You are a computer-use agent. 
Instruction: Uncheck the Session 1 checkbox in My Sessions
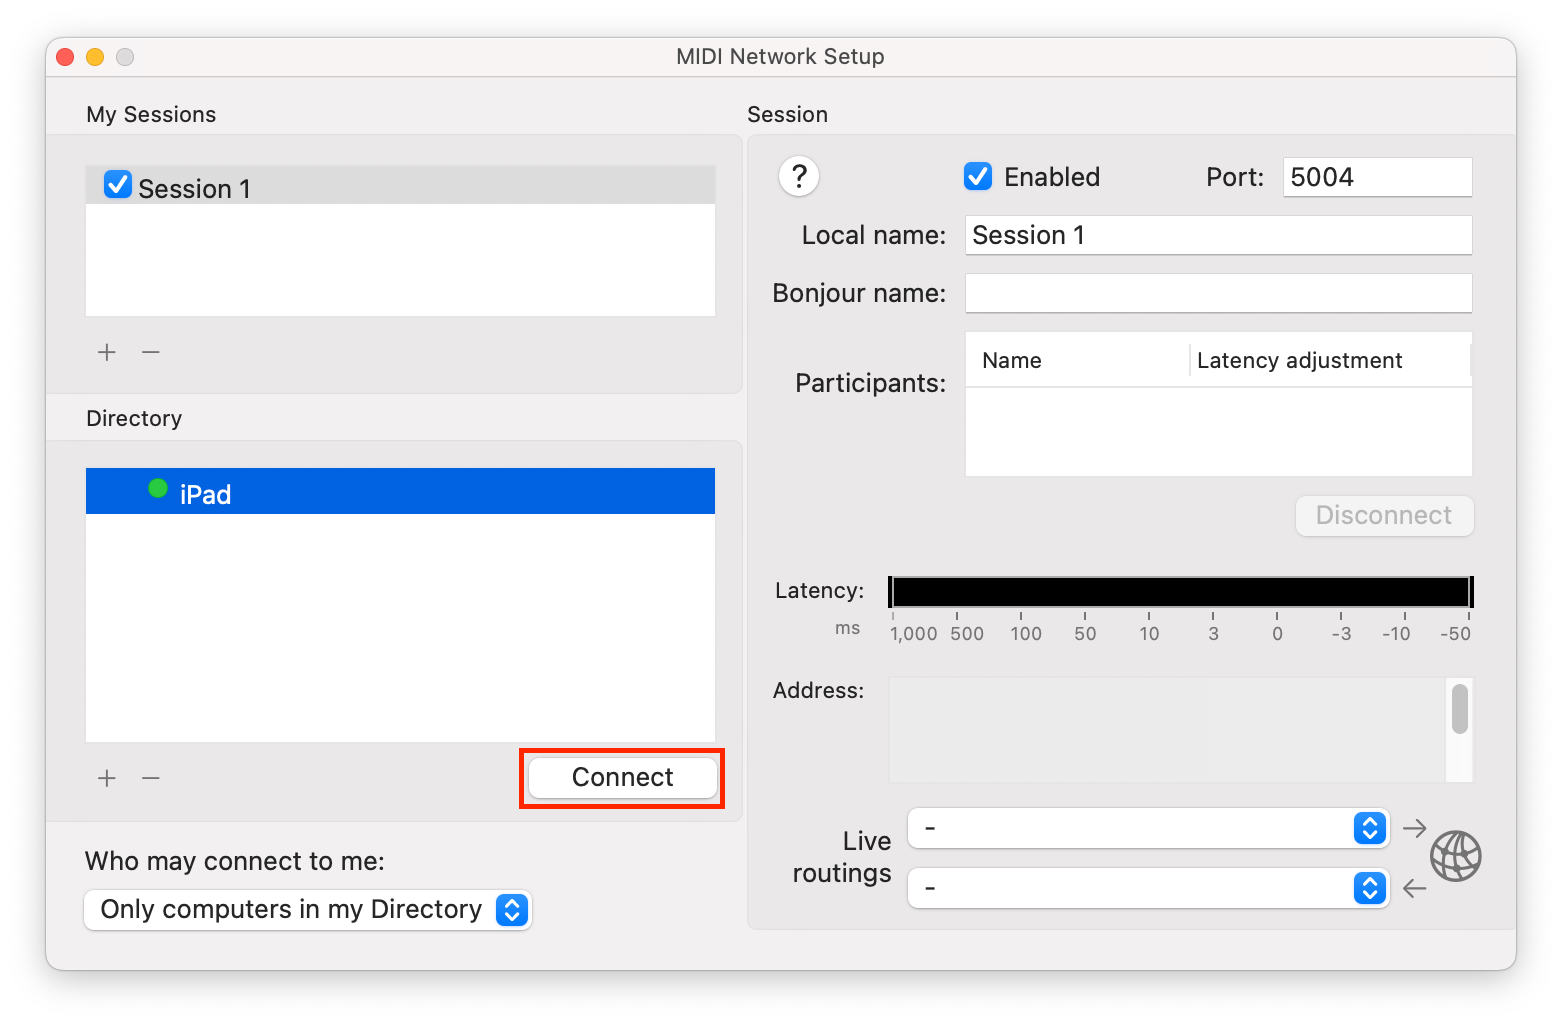118,184
